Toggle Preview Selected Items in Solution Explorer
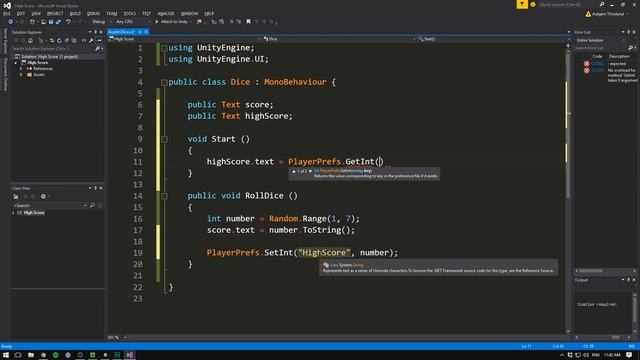Viewport: 640px width, 360px height. click(x=99, y=40)
